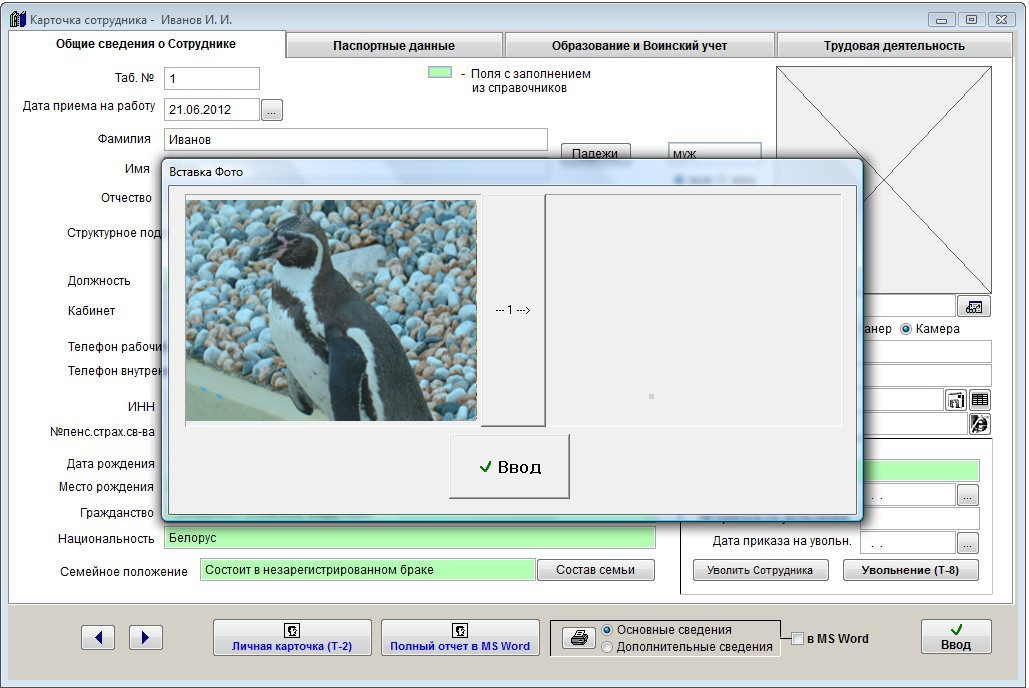
Task: Go to next employee with right arrow
Action: tap(145, 637)
